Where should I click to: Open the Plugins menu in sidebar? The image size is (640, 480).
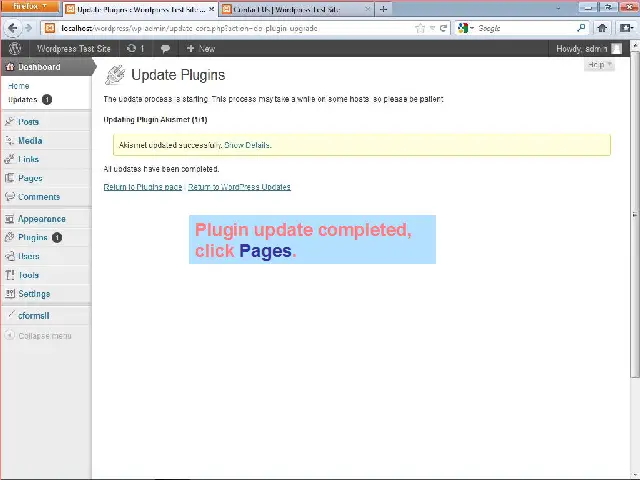pos(33,238)
